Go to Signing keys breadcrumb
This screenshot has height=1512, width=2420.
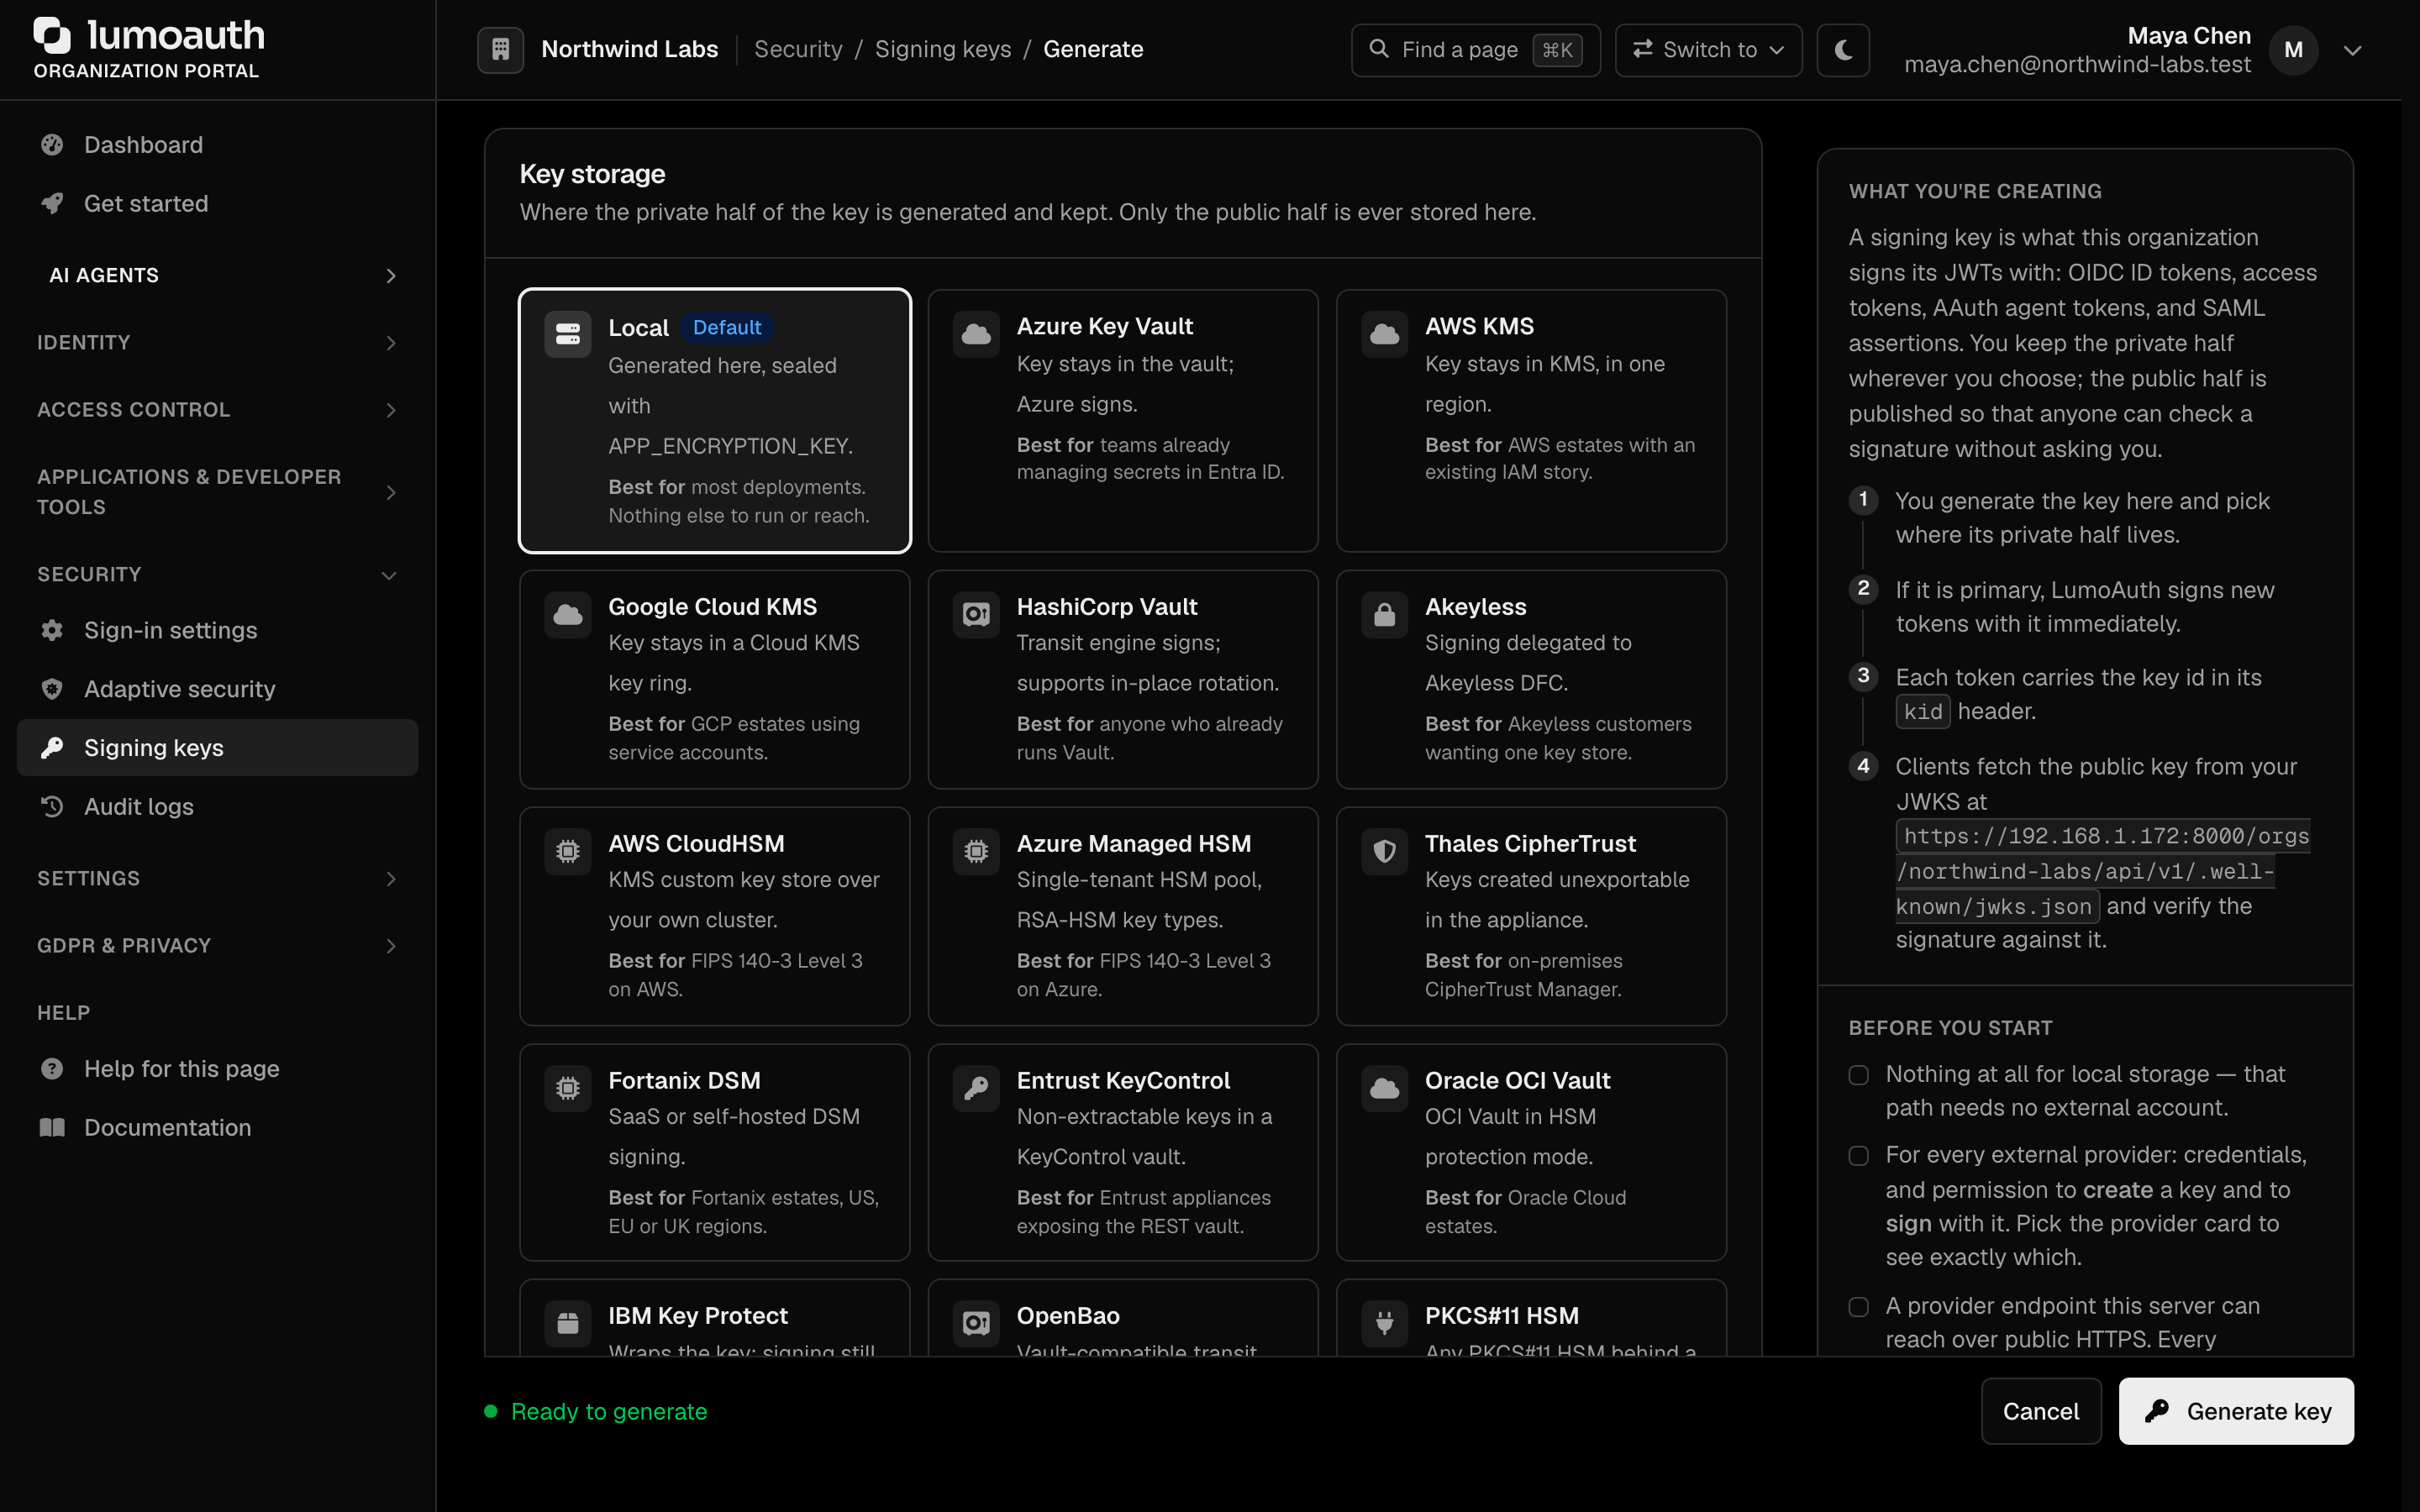point(943,49)
